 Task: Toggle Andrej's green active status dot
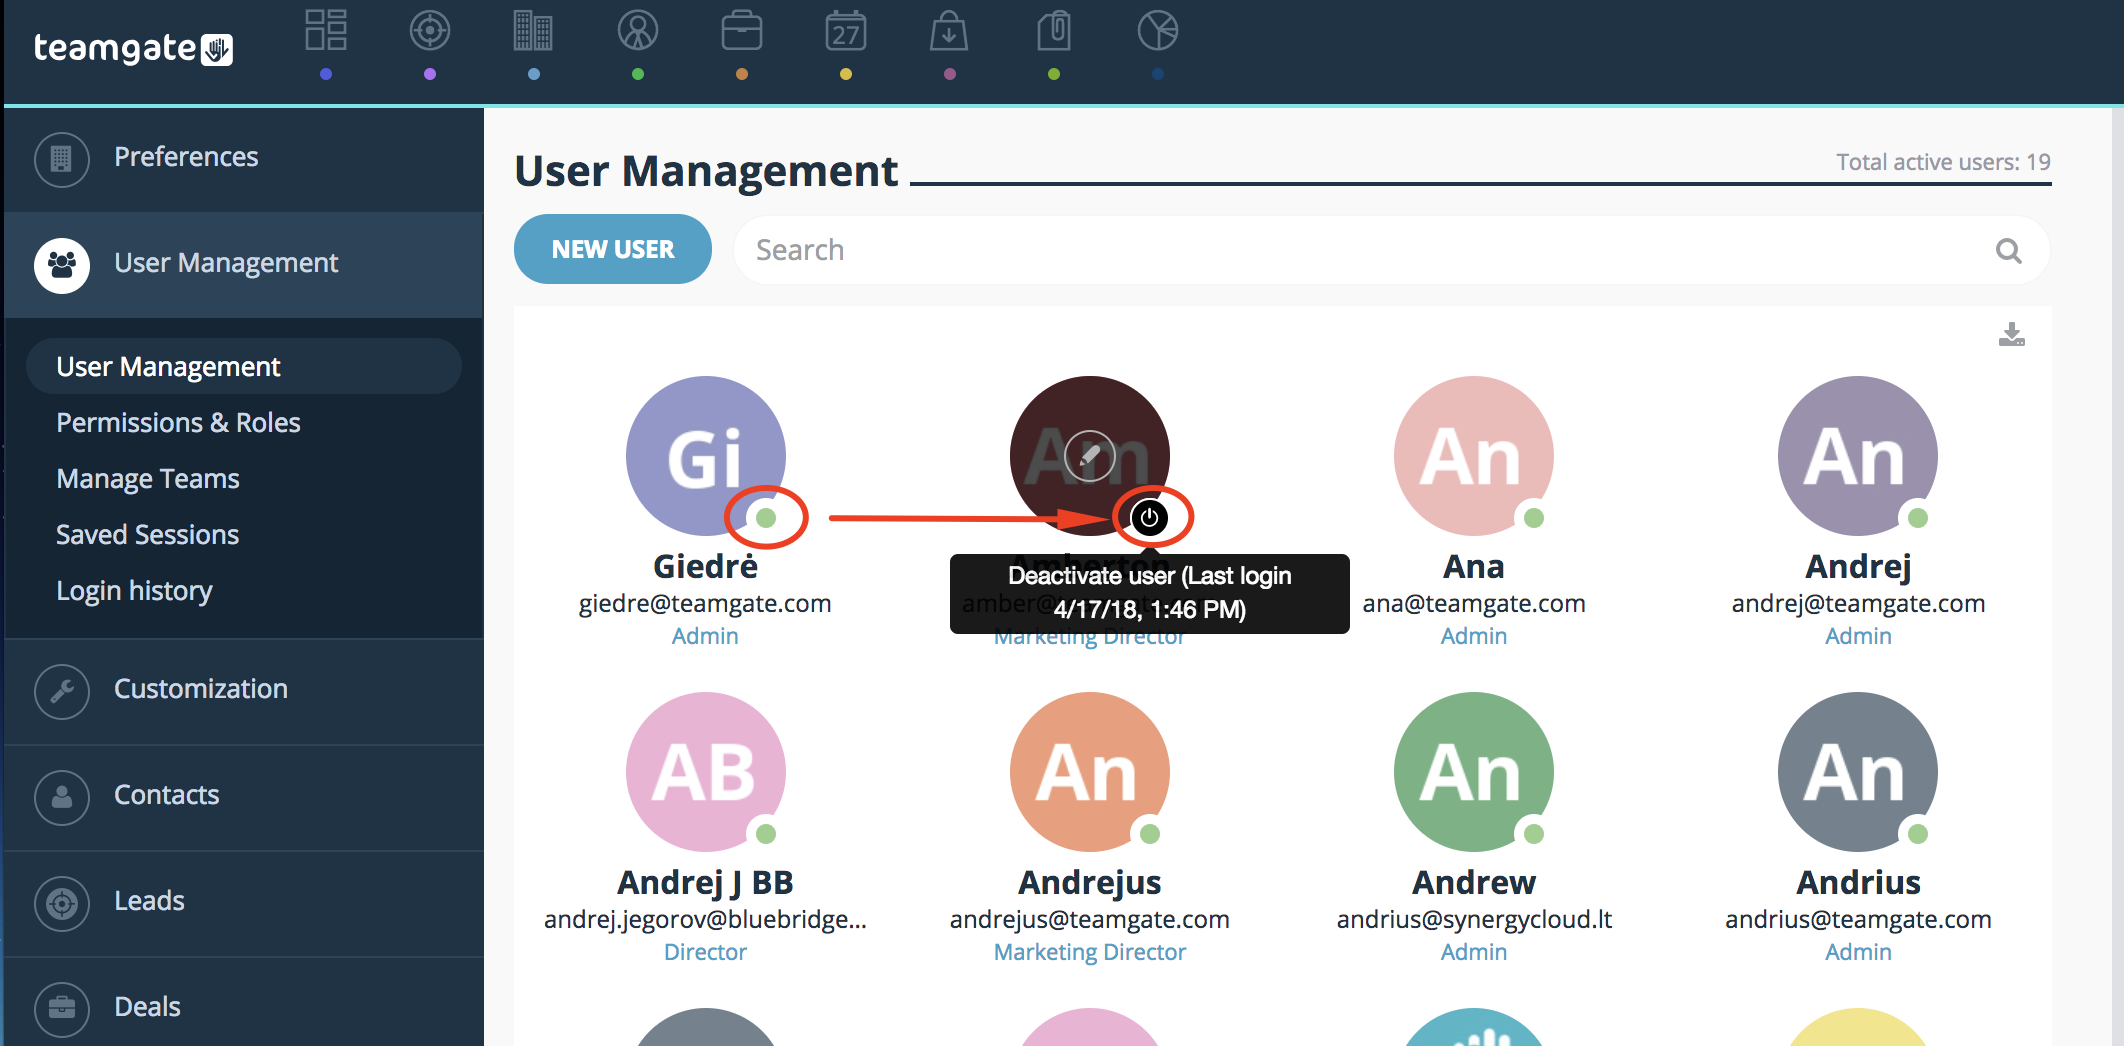pos(1918,517)
